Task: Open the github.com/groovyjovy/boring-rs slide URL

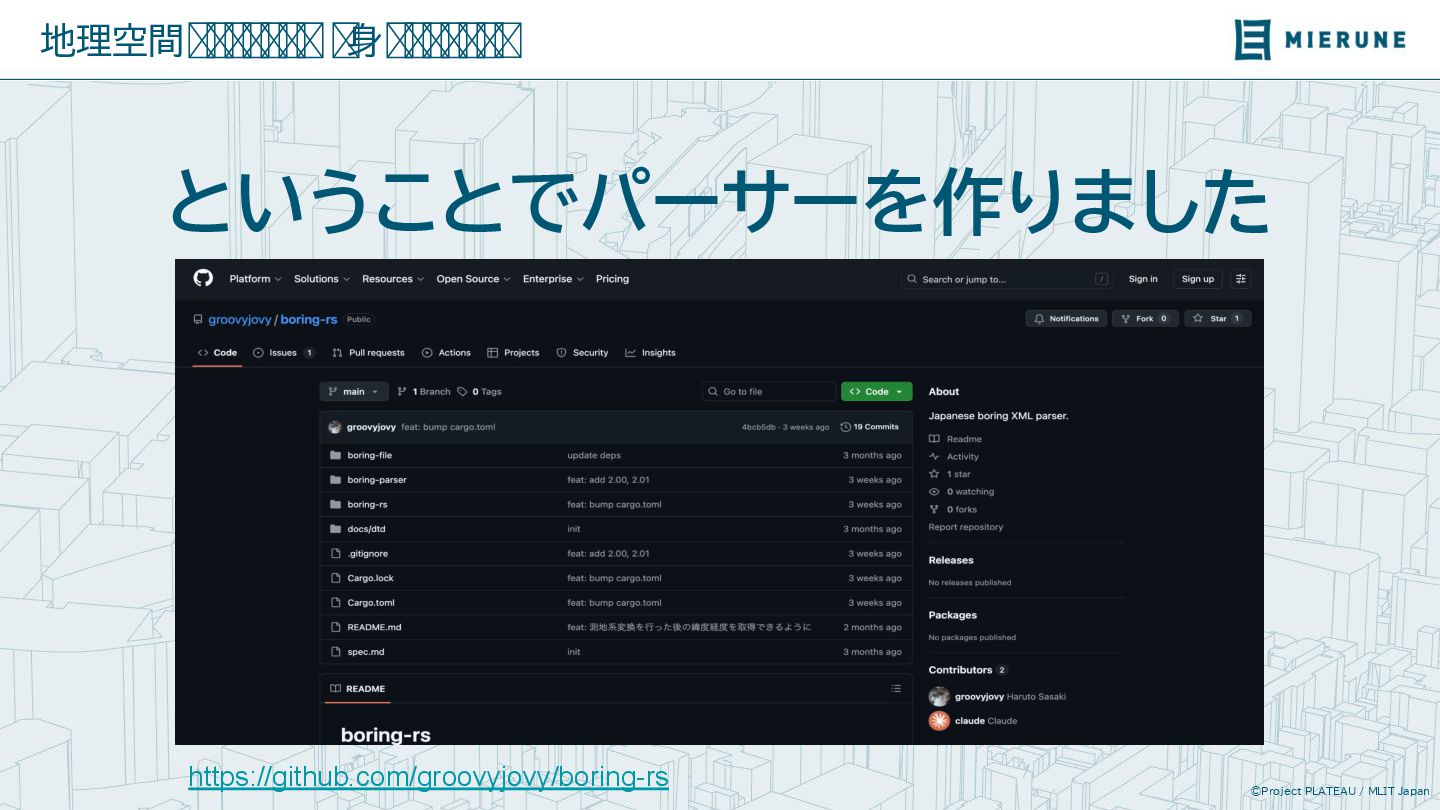Action: (x=428, y=777)
